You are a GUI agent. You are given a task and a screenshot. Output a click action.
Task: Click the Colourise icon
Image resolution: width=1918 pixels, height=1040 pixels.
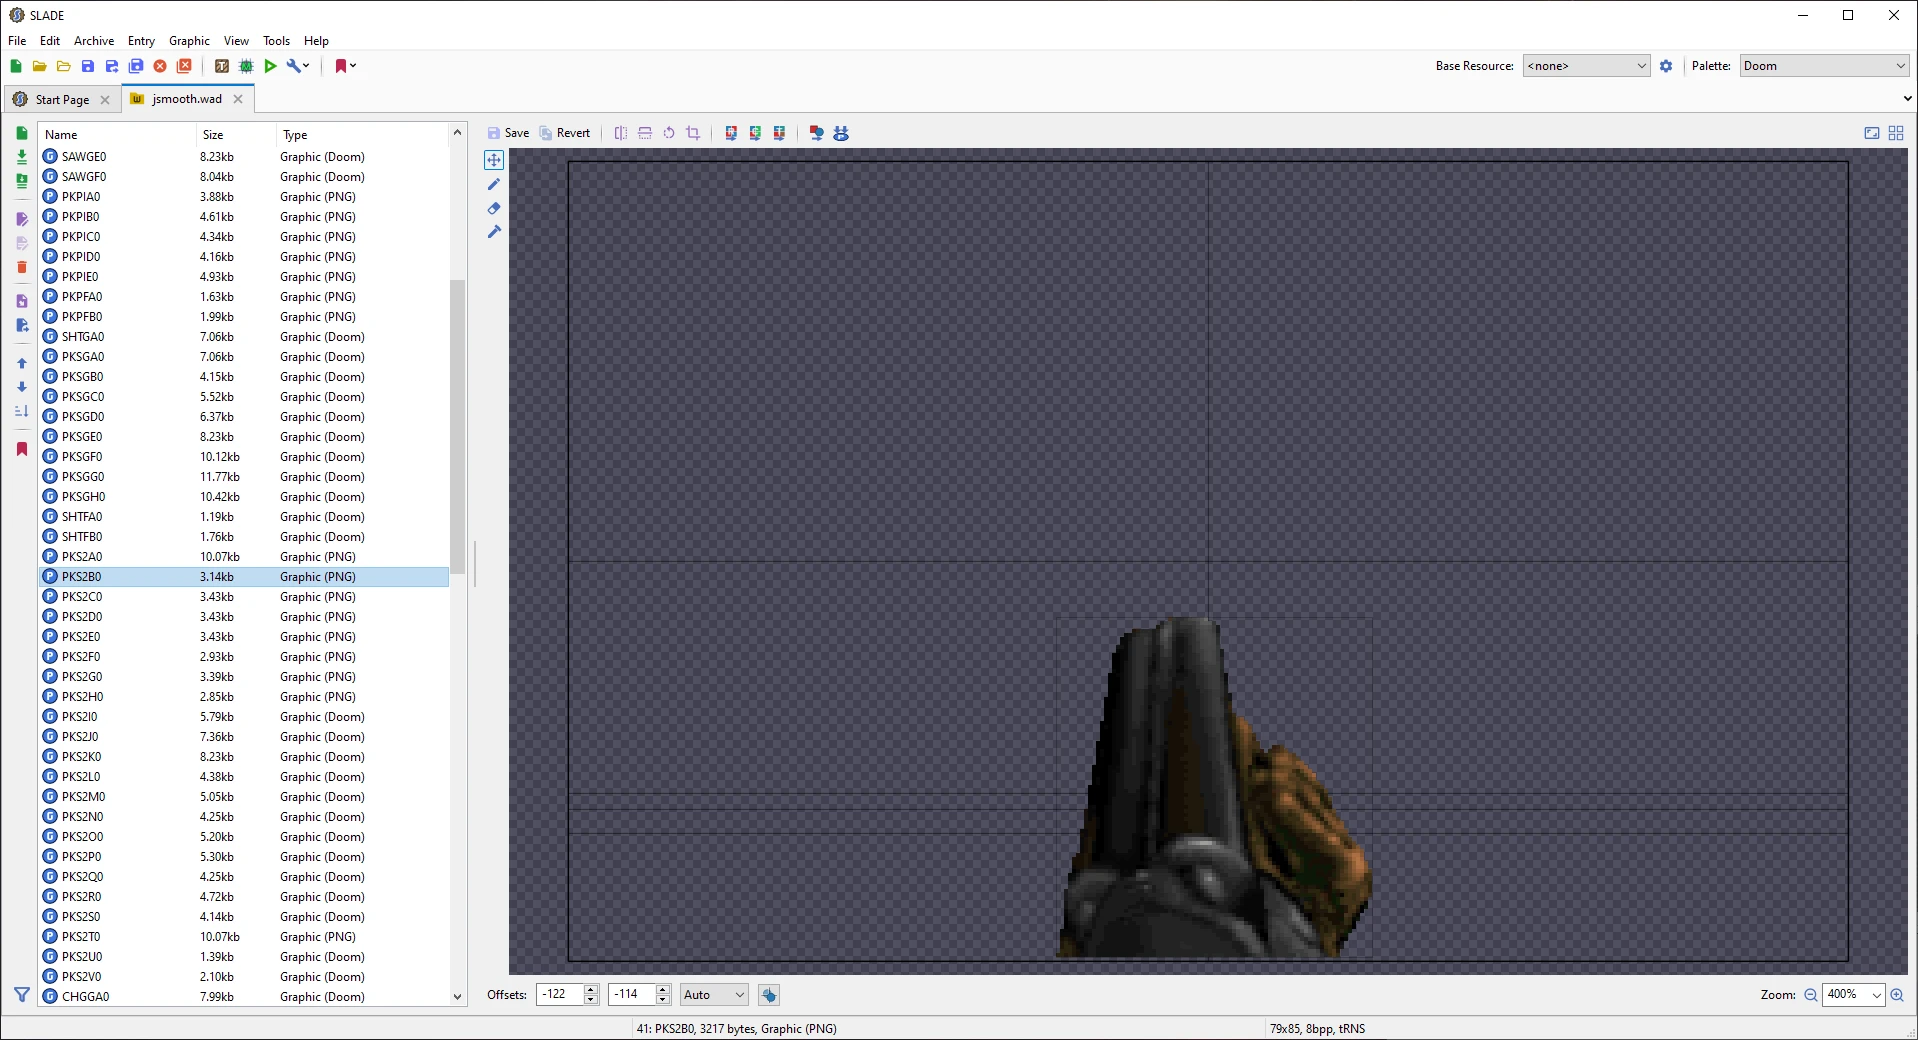pos(755,133)
